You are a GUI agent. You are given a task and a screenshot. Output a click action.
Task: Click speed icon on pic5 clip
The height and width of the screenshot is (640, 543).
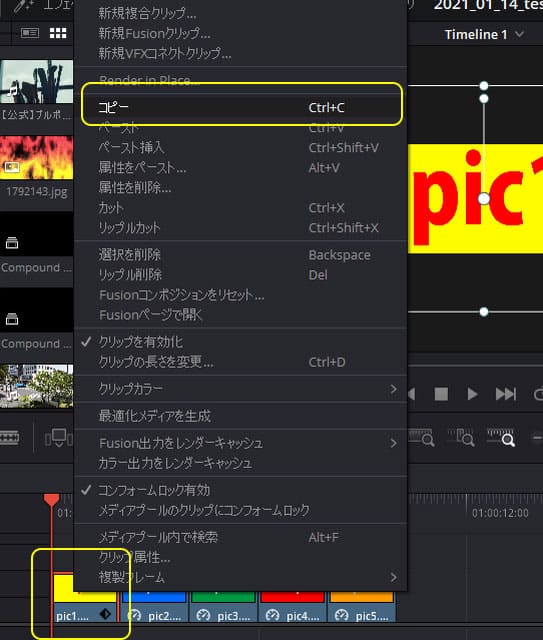(x=341, y=615)
